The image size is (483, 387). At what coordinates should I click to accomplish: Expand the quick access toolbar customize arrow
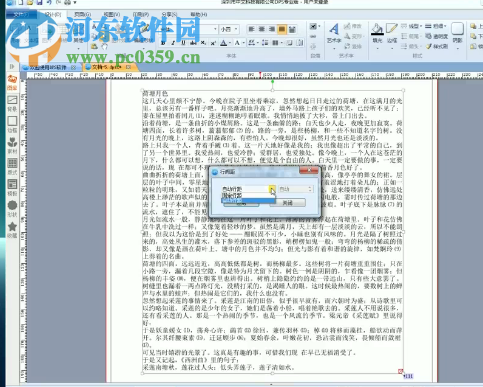click(75, 3)
